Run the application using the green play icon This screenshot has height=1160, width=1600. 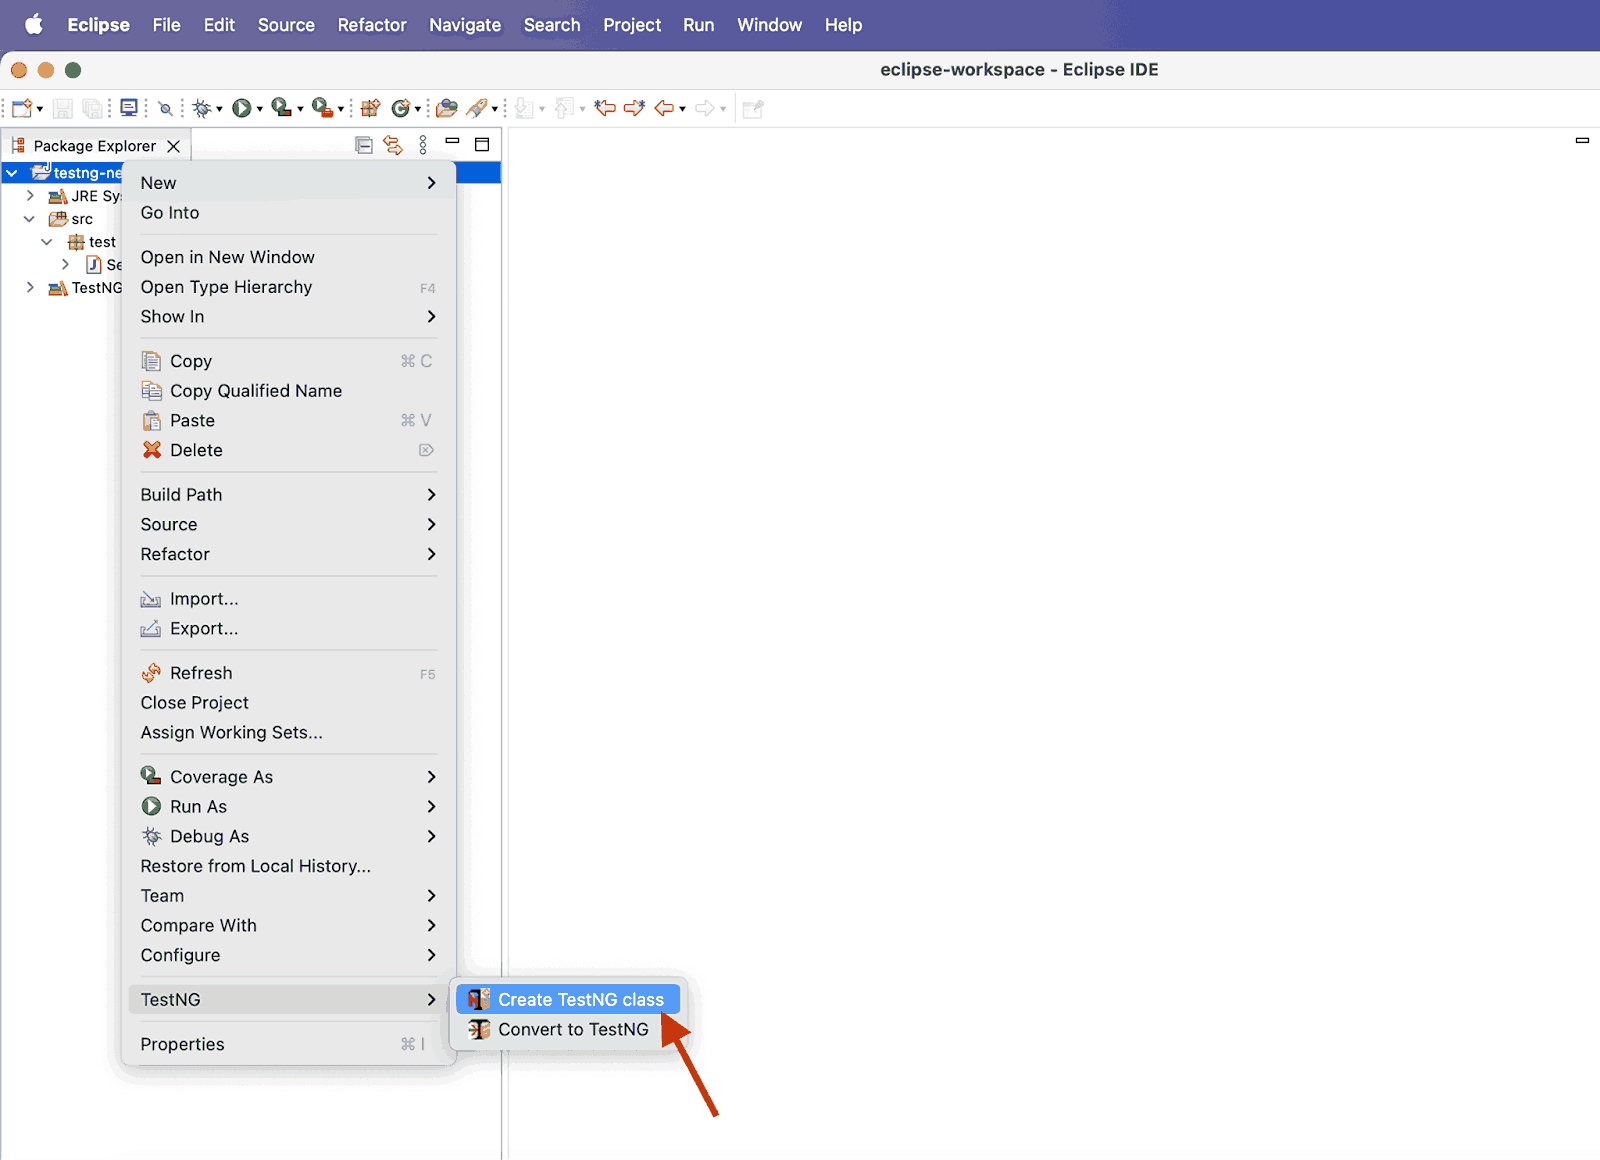point(242,107)
